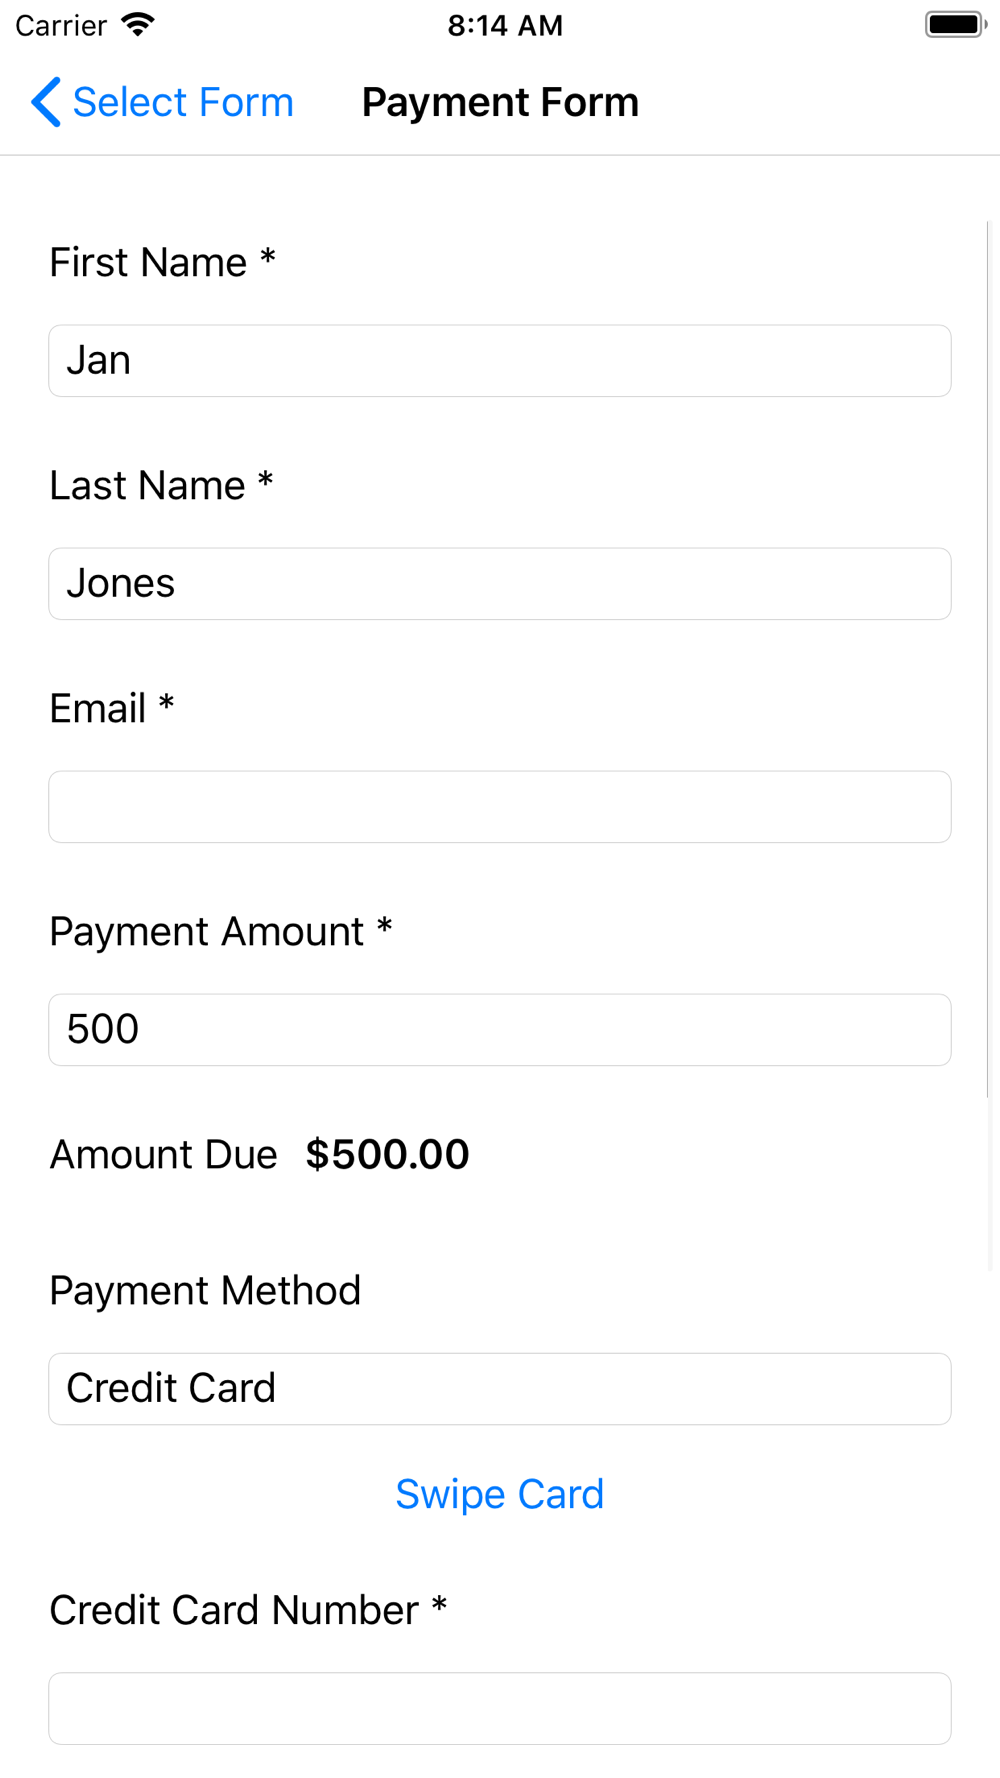The image size is (1000, 1778).
Task: Focus the empty Email input field
Action: coord(500,807)
